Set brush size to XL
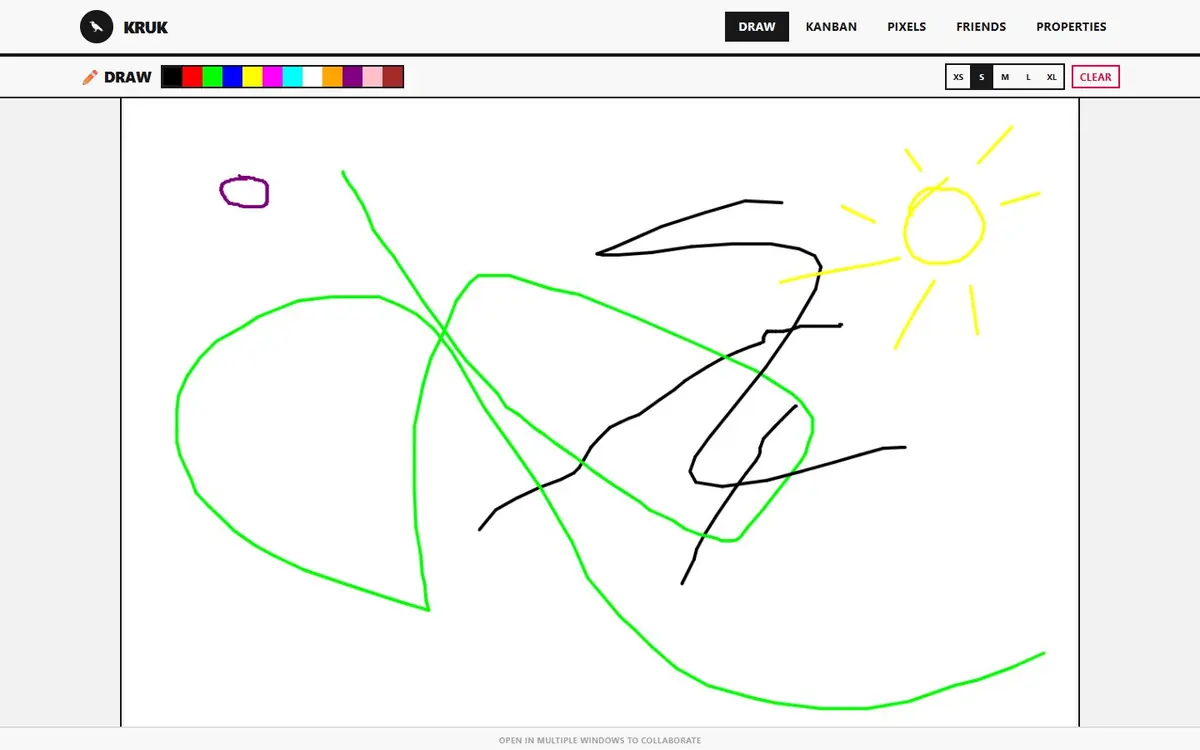The height and width of the screenshot is (750, 1200). point(1051,77)
